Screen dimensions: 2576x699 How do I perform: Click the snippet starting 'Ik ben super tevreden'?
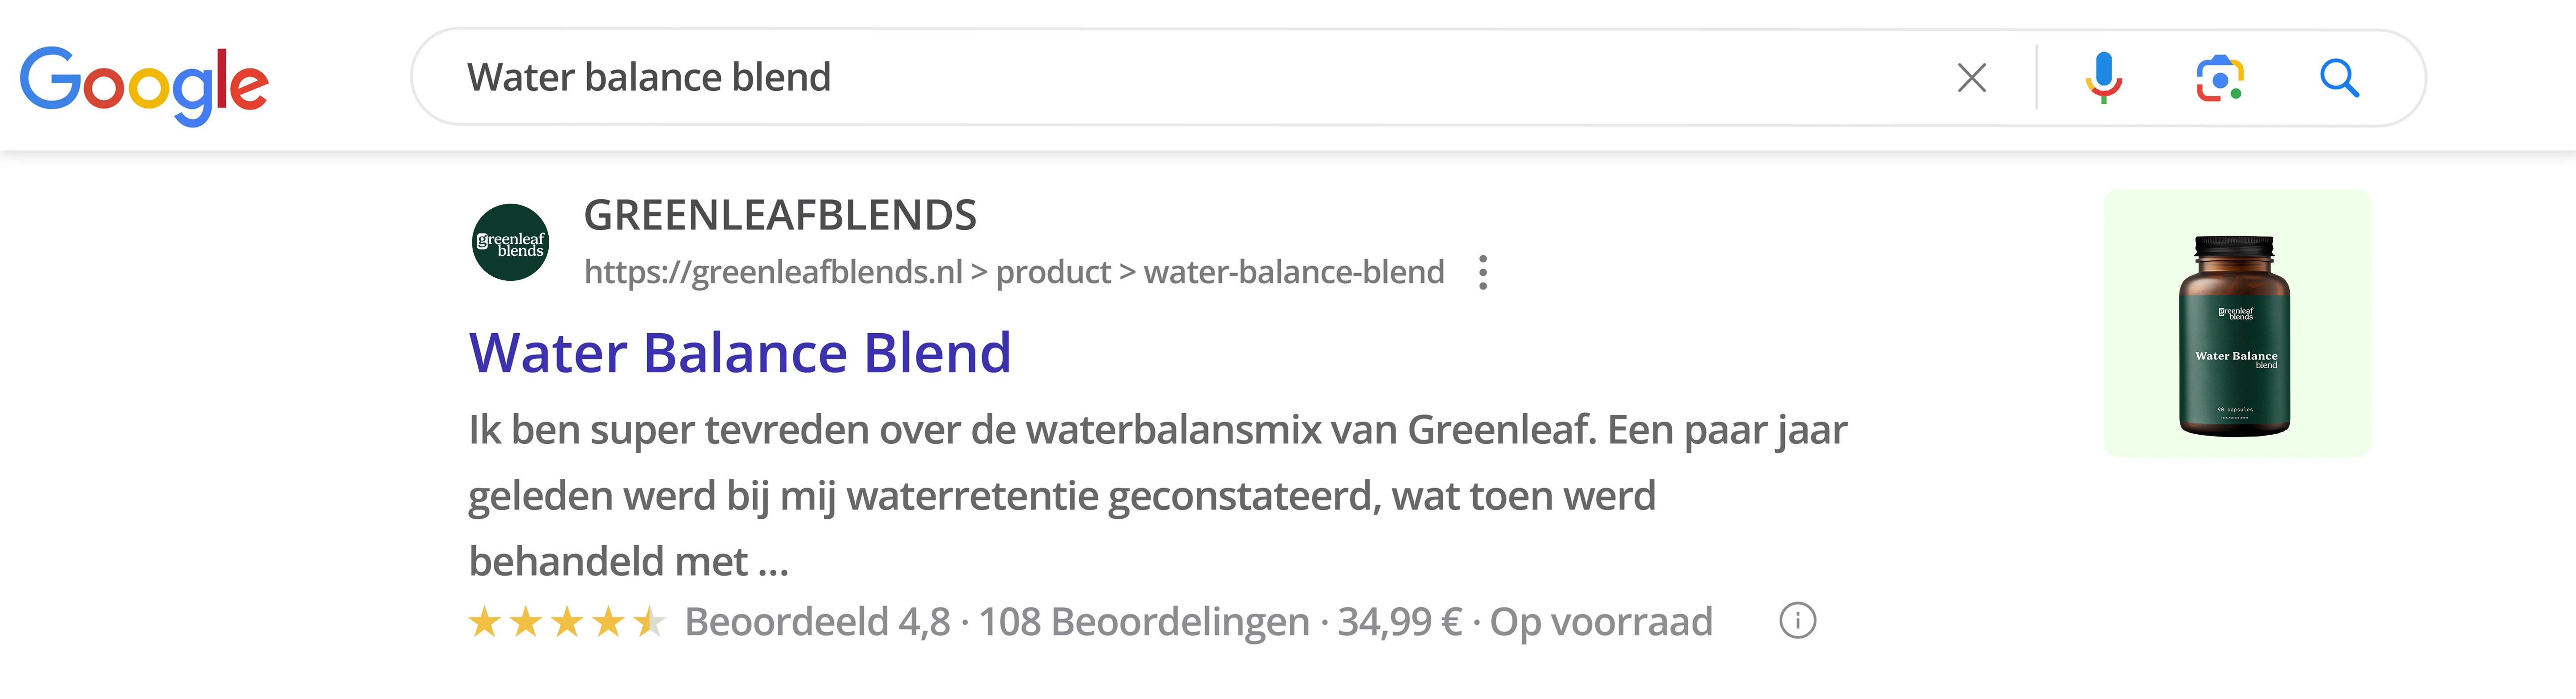(1157, 430)
